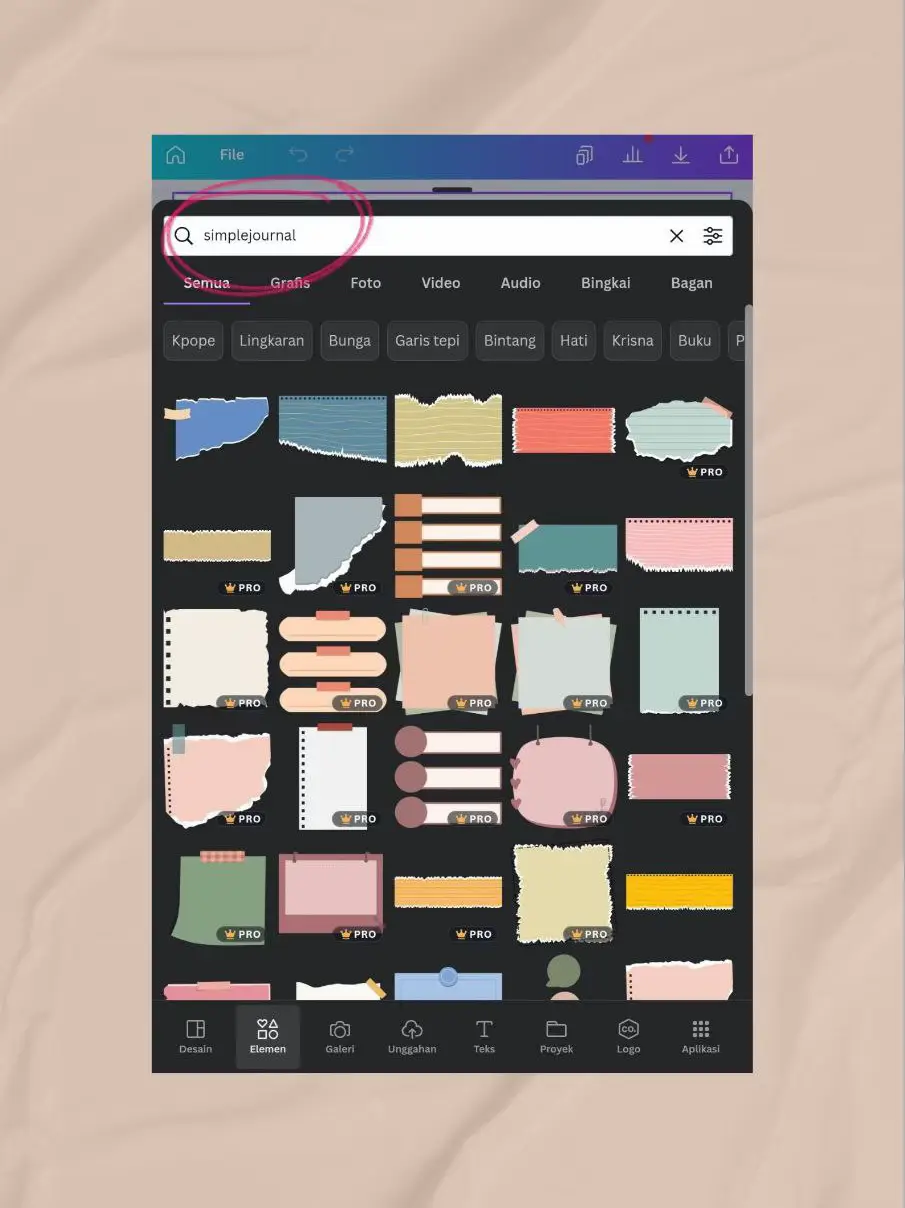Toggle the Bintang filter chip

coord(509,340)
